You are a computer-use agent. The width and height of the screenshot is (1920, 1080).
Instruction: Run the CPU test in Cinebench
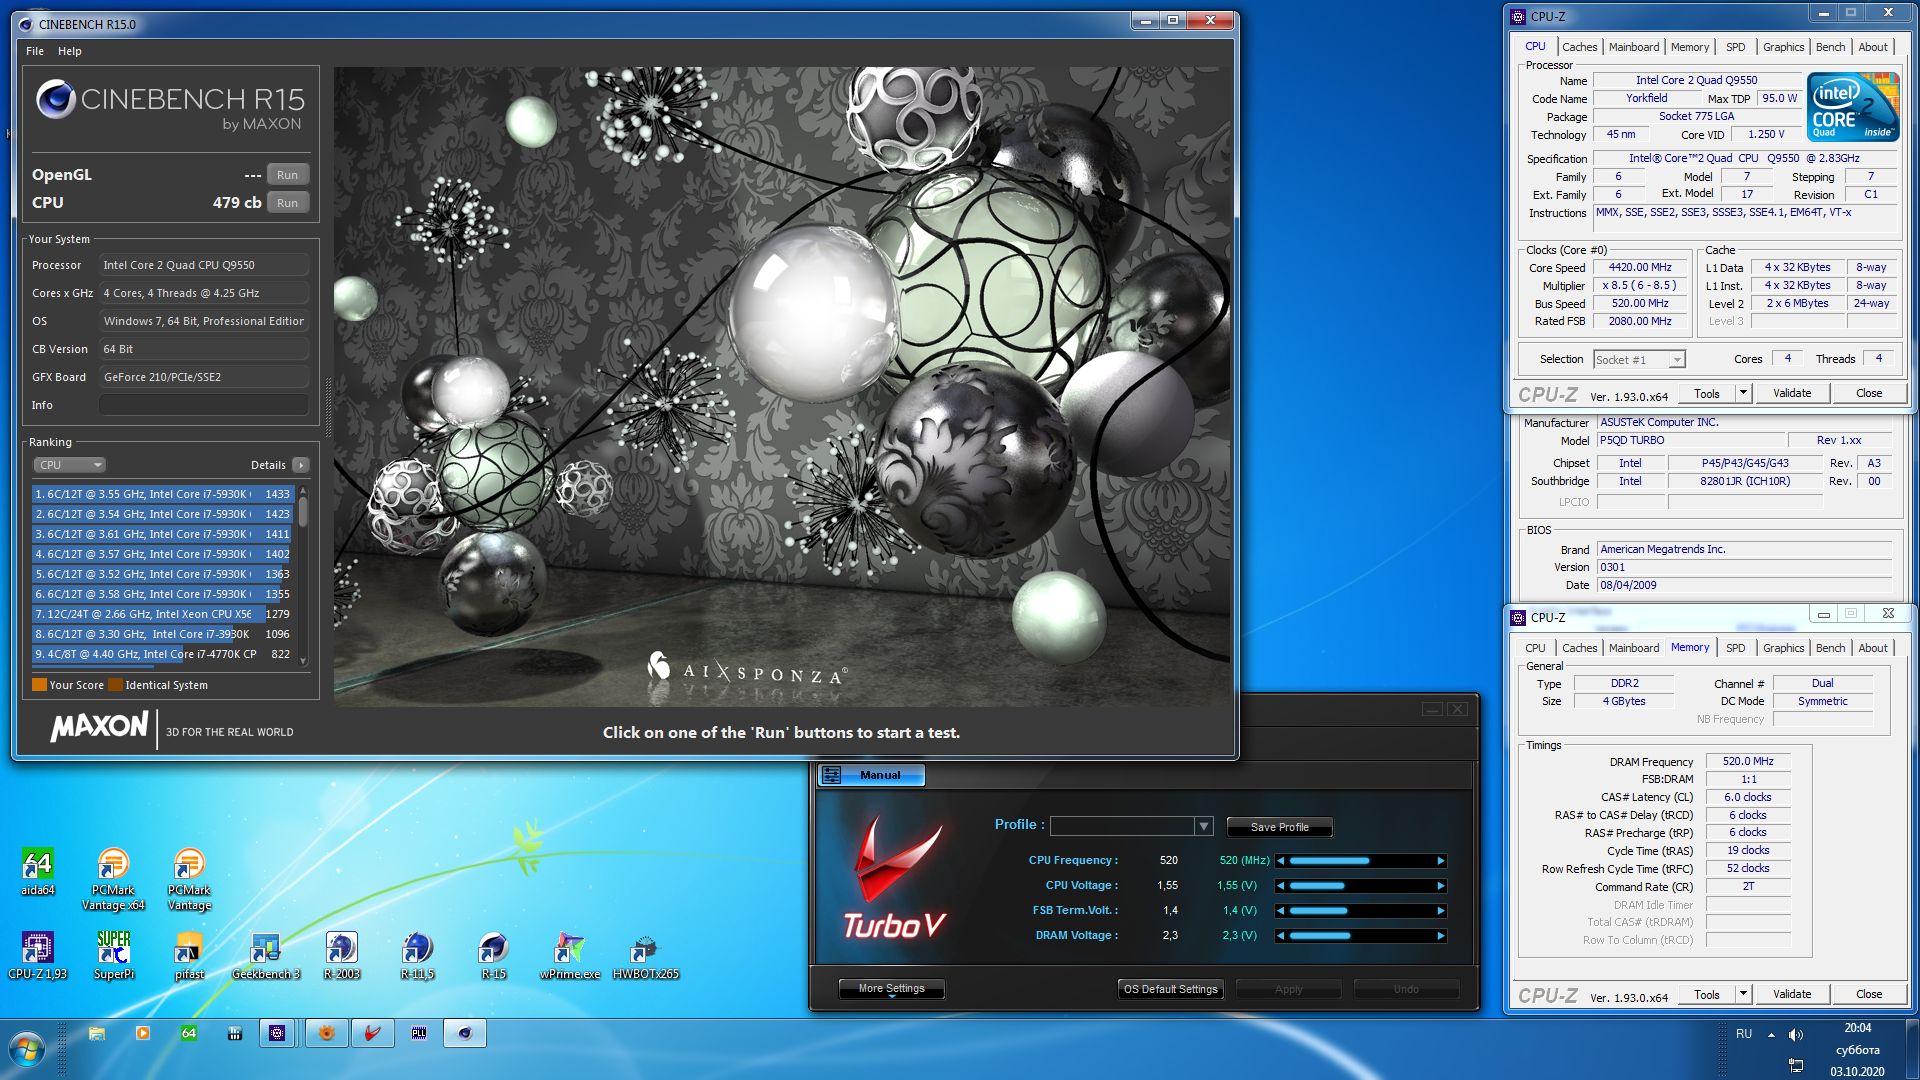(287, 203)
